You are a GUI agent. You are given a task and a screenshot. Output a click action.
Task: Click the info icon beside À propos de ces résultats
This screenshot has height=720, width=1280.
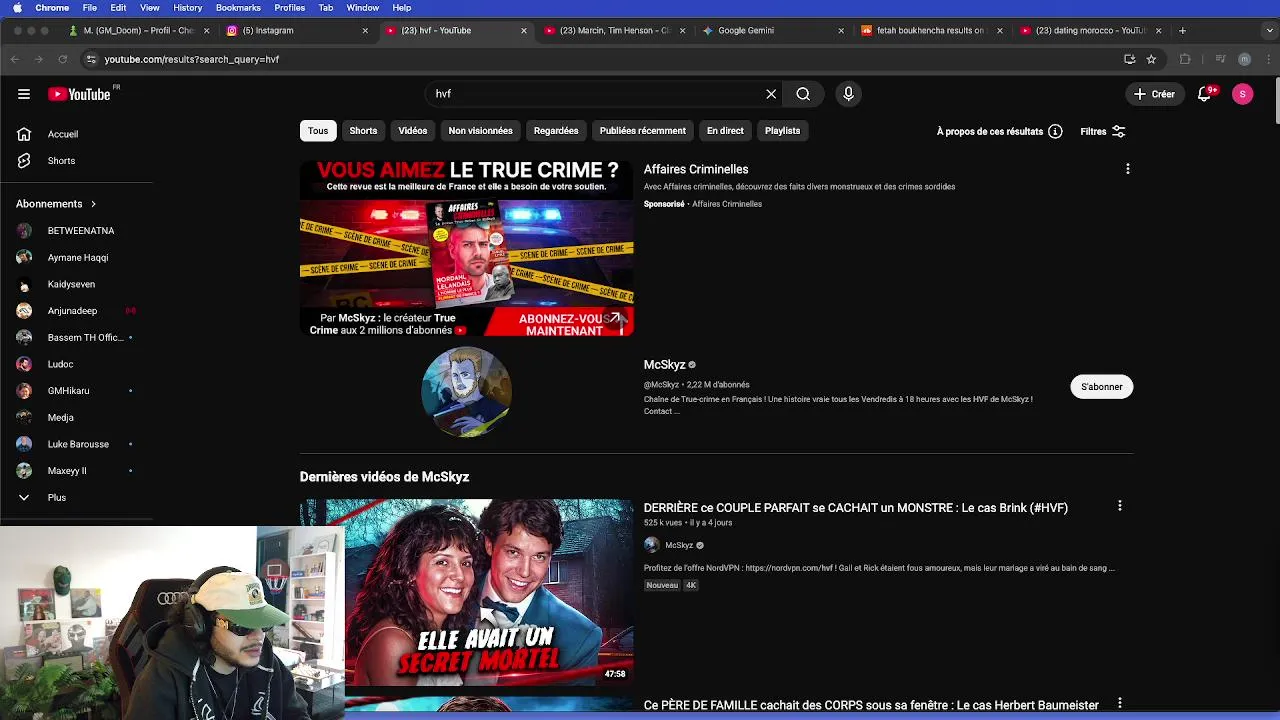(1055, 131)
